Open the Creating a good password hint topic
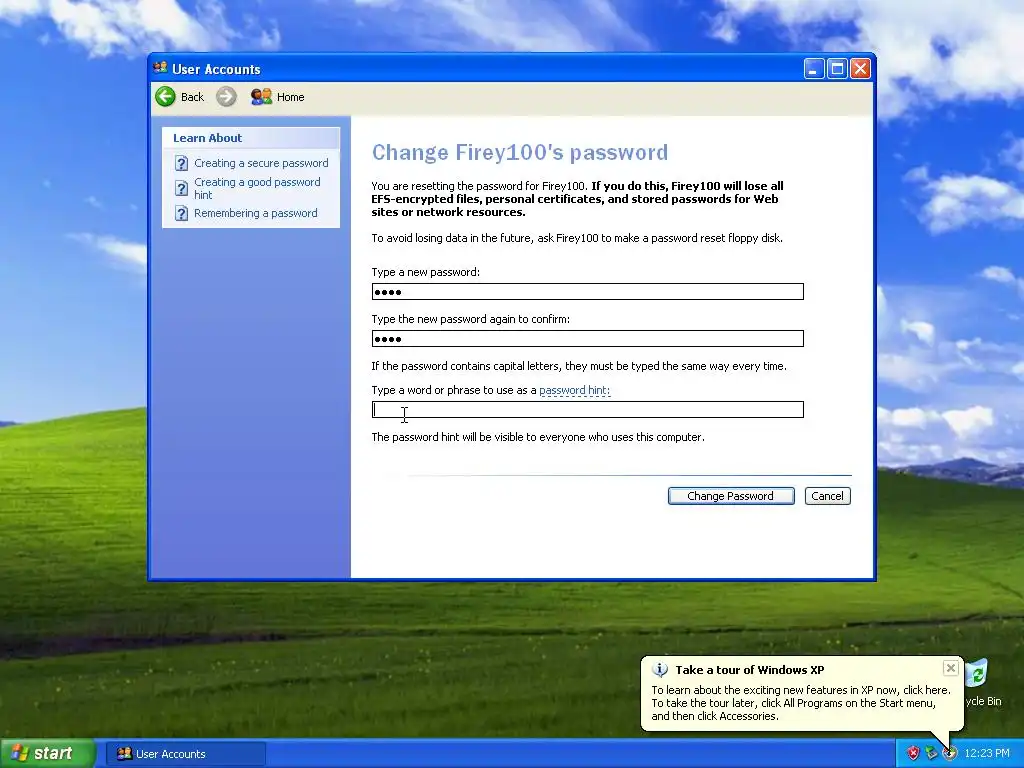 257,188
